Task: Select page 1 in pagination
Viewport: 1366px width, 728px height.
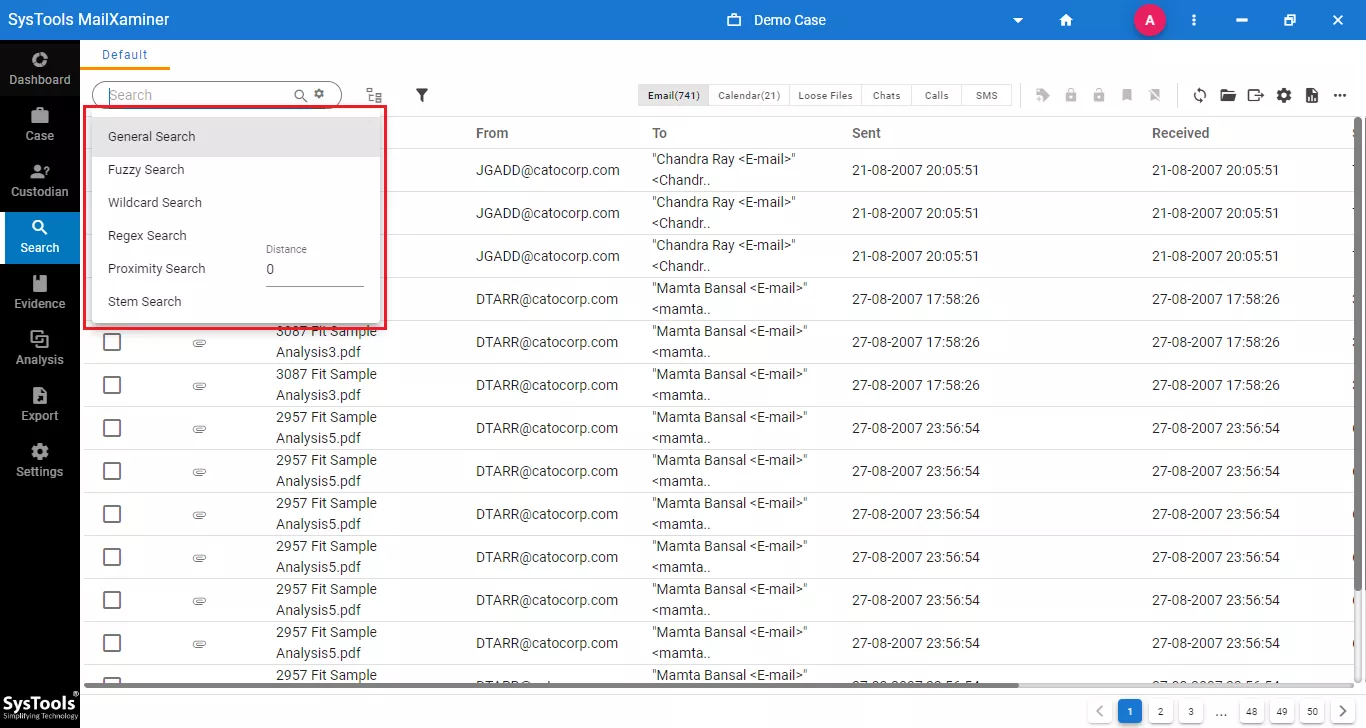Action: (1130, 712)
